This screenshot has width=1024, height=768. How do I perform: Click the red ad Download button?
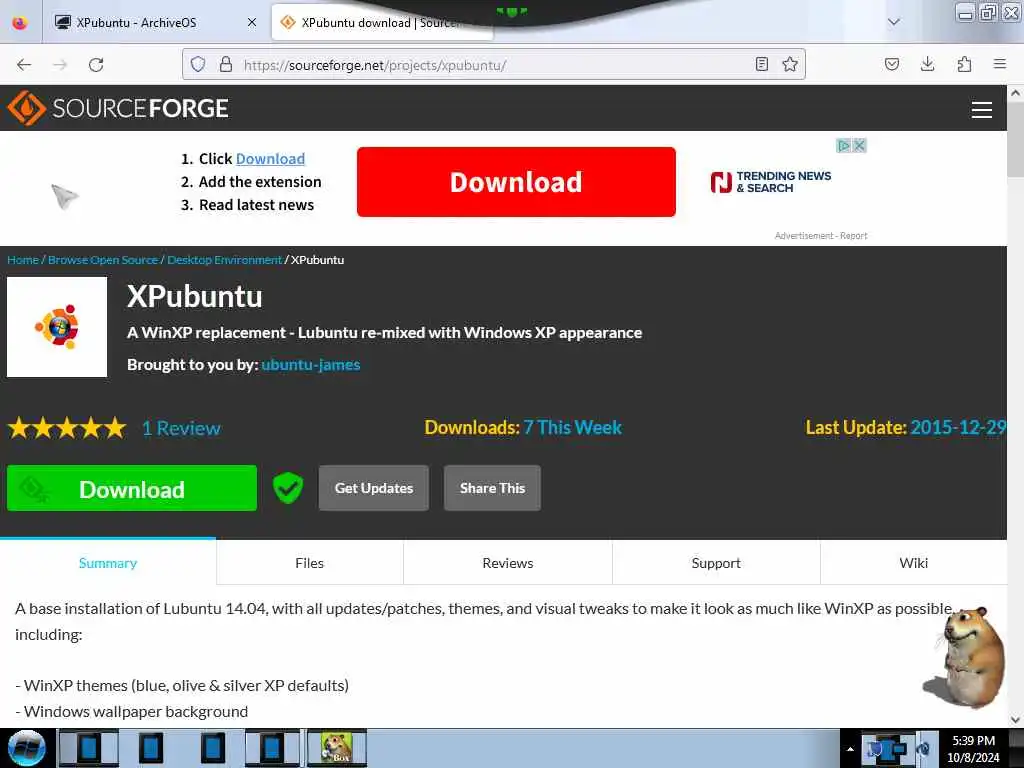516,182
